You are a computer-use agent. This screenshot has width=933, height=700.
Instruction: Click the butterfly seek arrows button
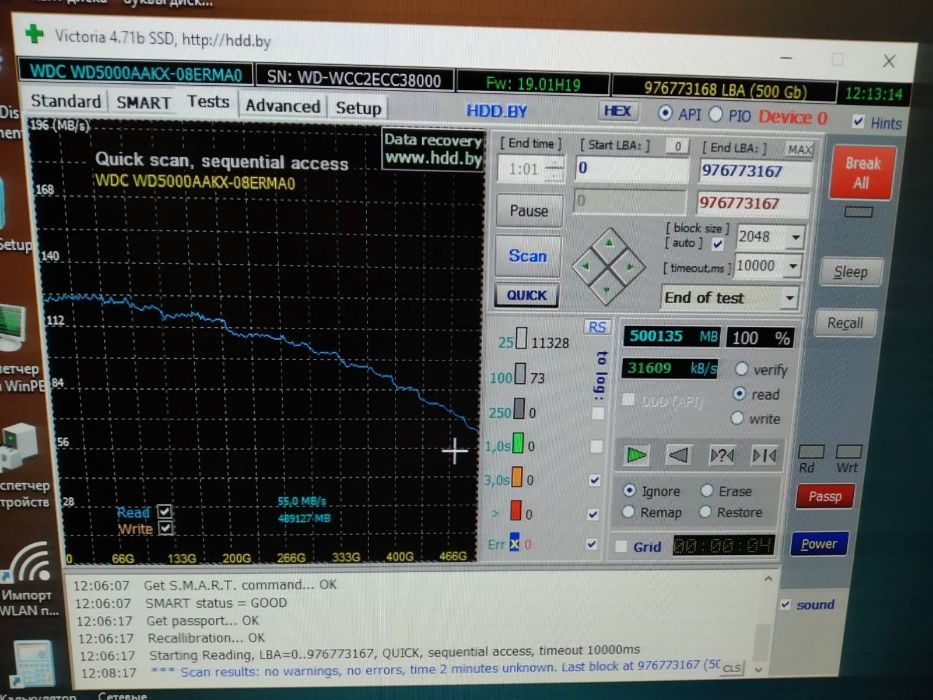[x=765, y=456]
